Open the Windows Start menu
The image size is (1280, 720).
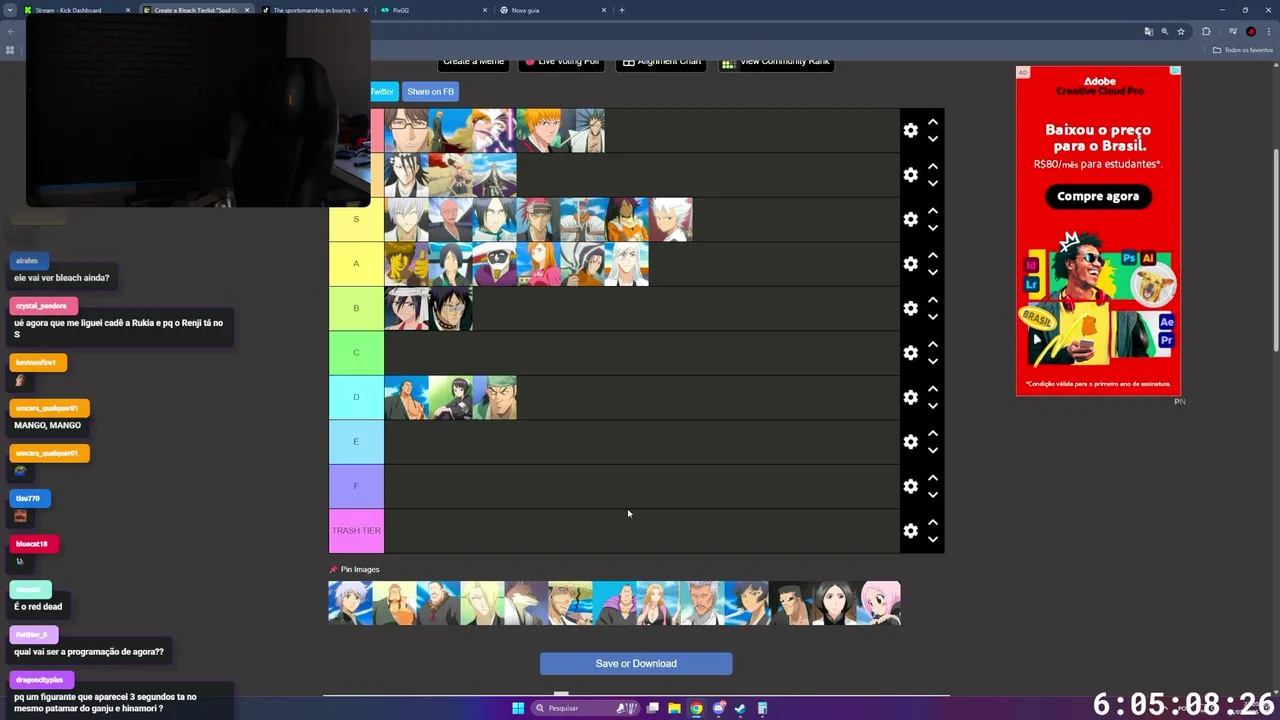(x=518, y=708)
